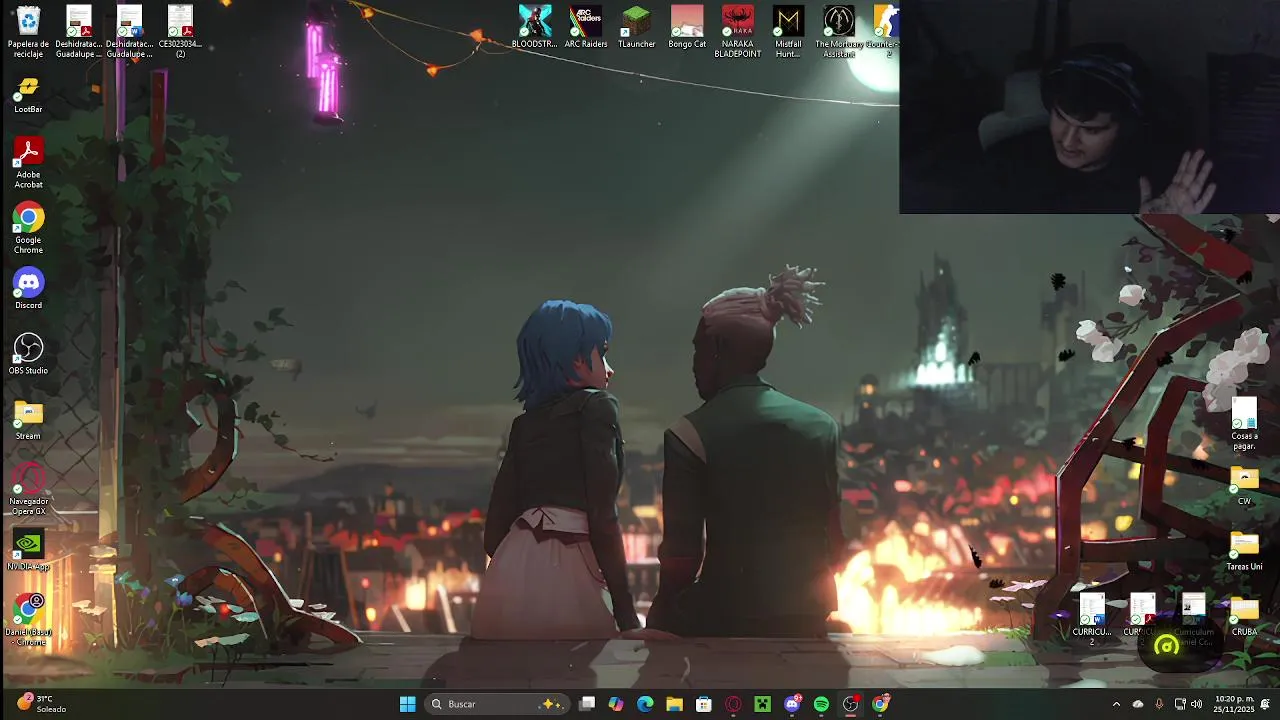
Task: Show hidden system tray icons
Action: click(1116, 704)
